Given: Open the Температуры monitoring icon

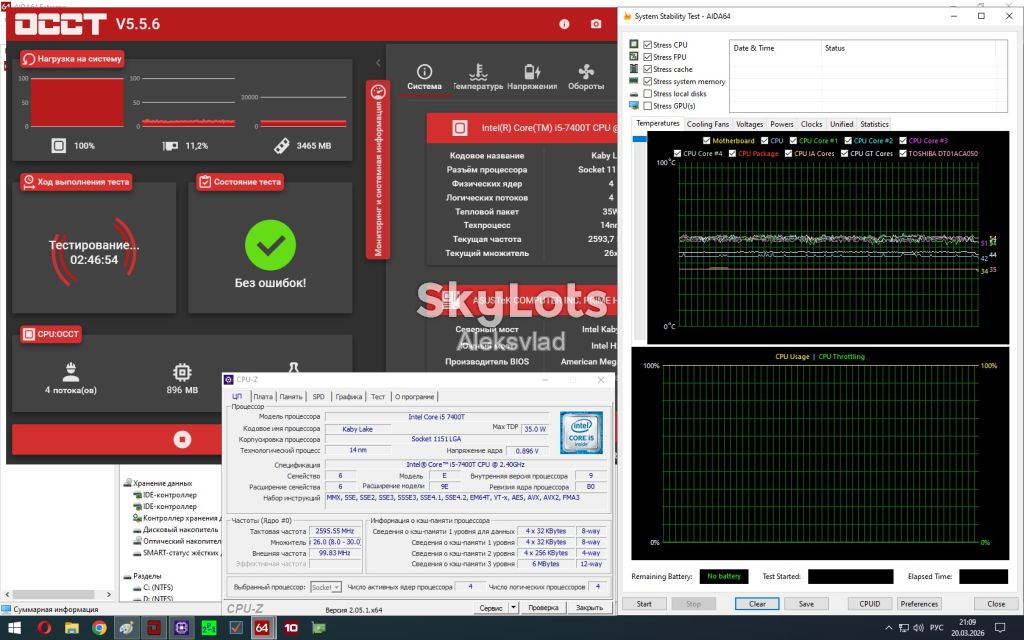Looking at the screenshot, I should point(478,77).
